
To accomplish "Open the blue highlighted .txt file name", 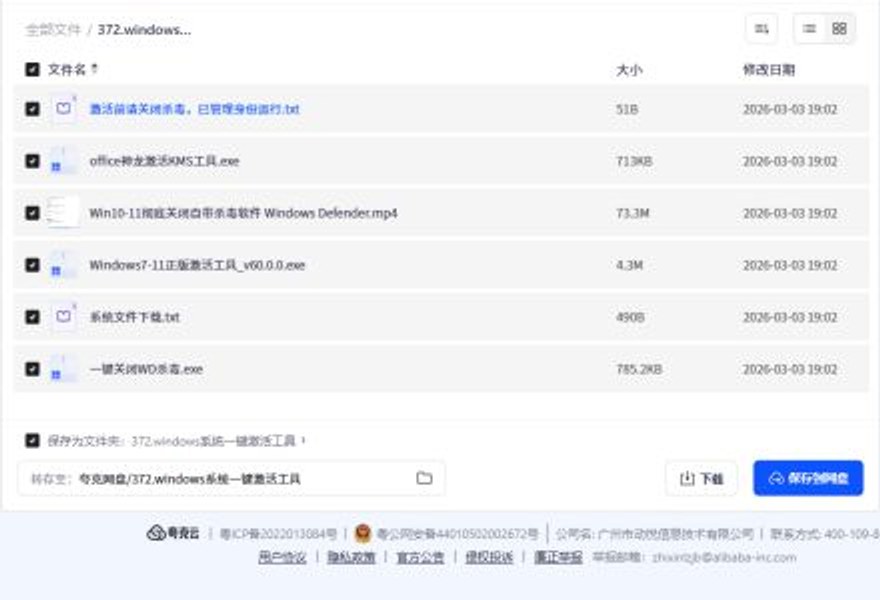I will (x=194, y=109).
